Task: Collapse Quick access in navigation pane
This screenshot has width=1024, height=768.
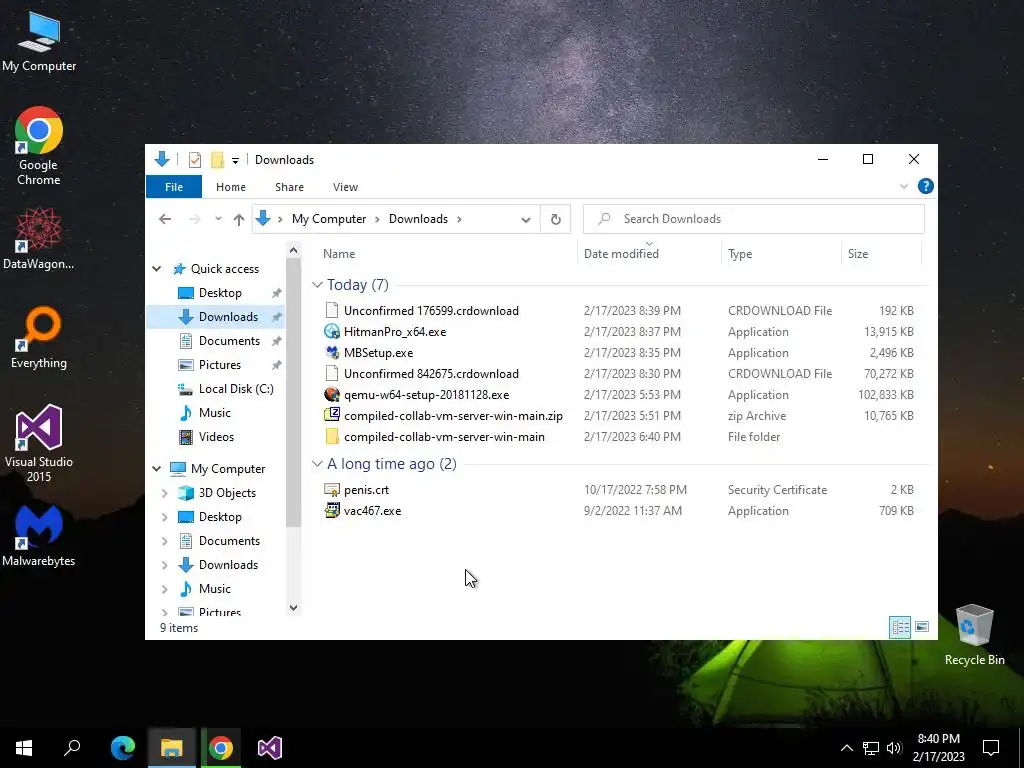Action: click(157, 269)
